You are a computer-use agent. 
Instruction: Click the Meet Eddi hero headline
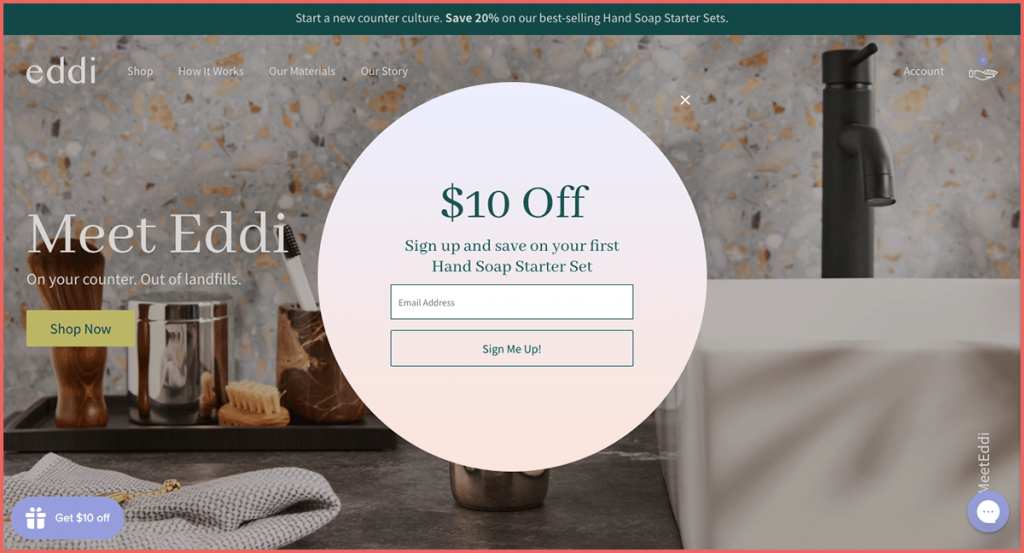[157, 234]
